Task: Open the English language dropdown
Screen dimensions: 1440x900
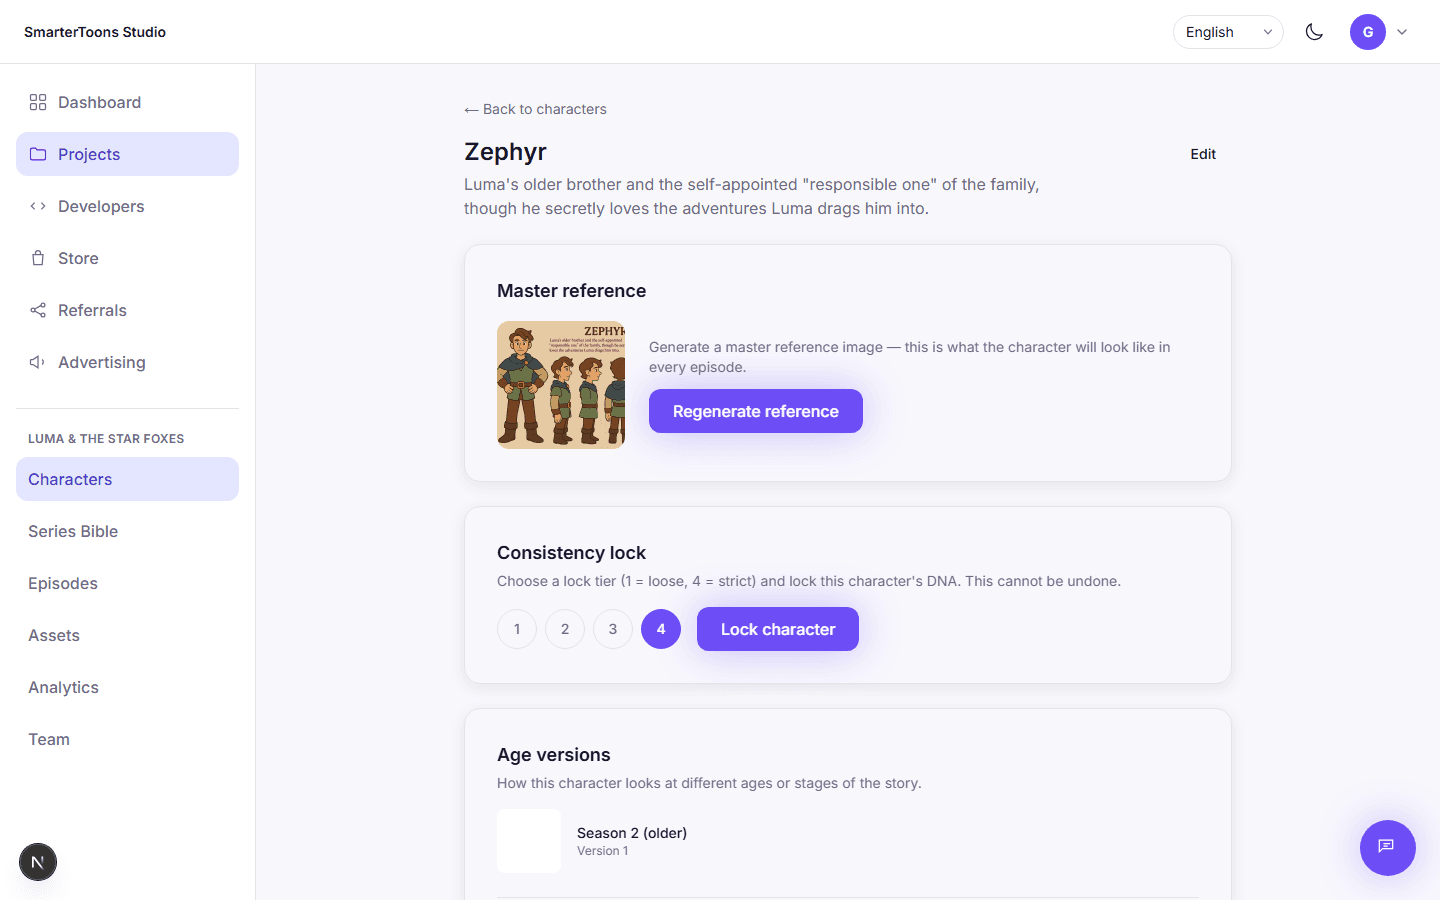Action: pos(1228,32)
